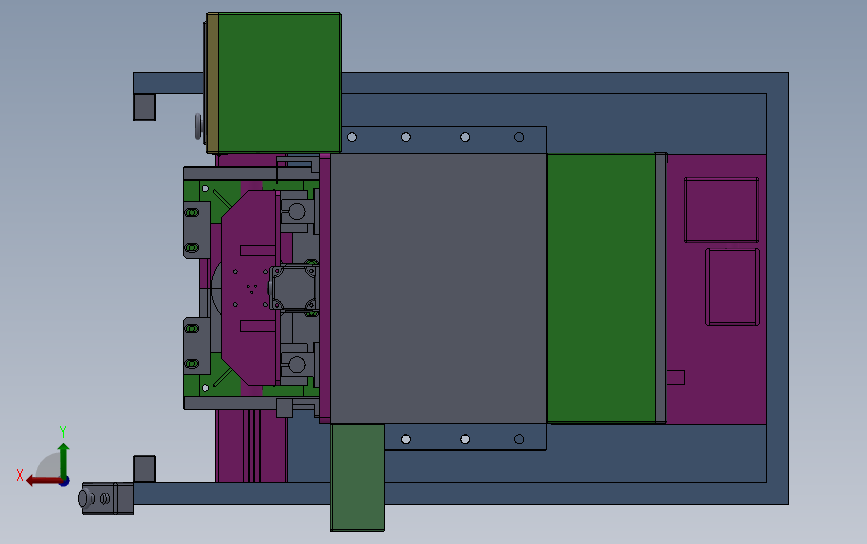Select the lower gray bracket with two bolts
The height and width of the screenshot is (544, 867).
(x=197, y=346)
